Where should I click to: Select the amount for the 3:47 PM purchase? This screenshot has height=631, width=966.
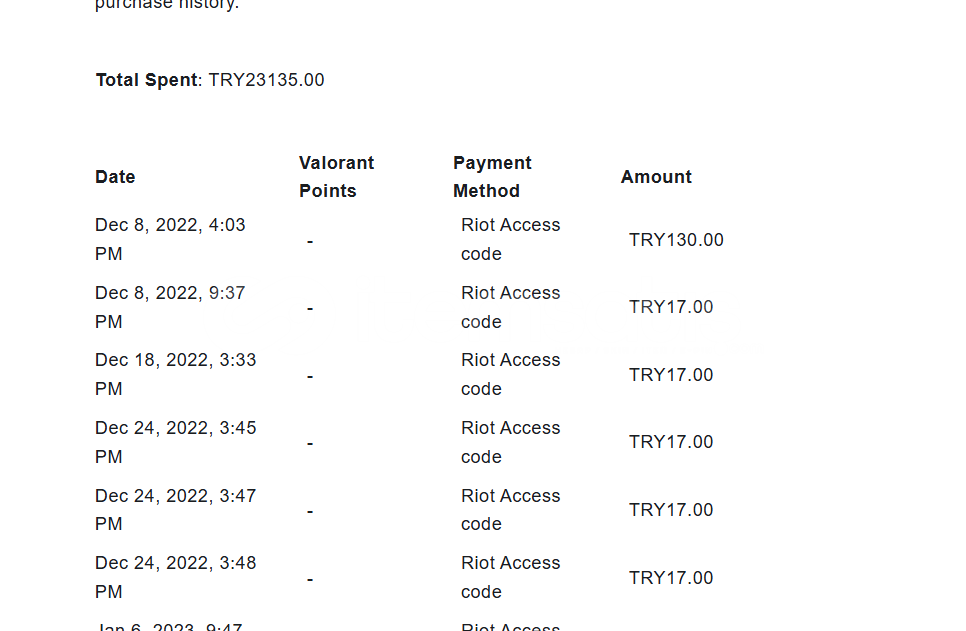point(671,510)
